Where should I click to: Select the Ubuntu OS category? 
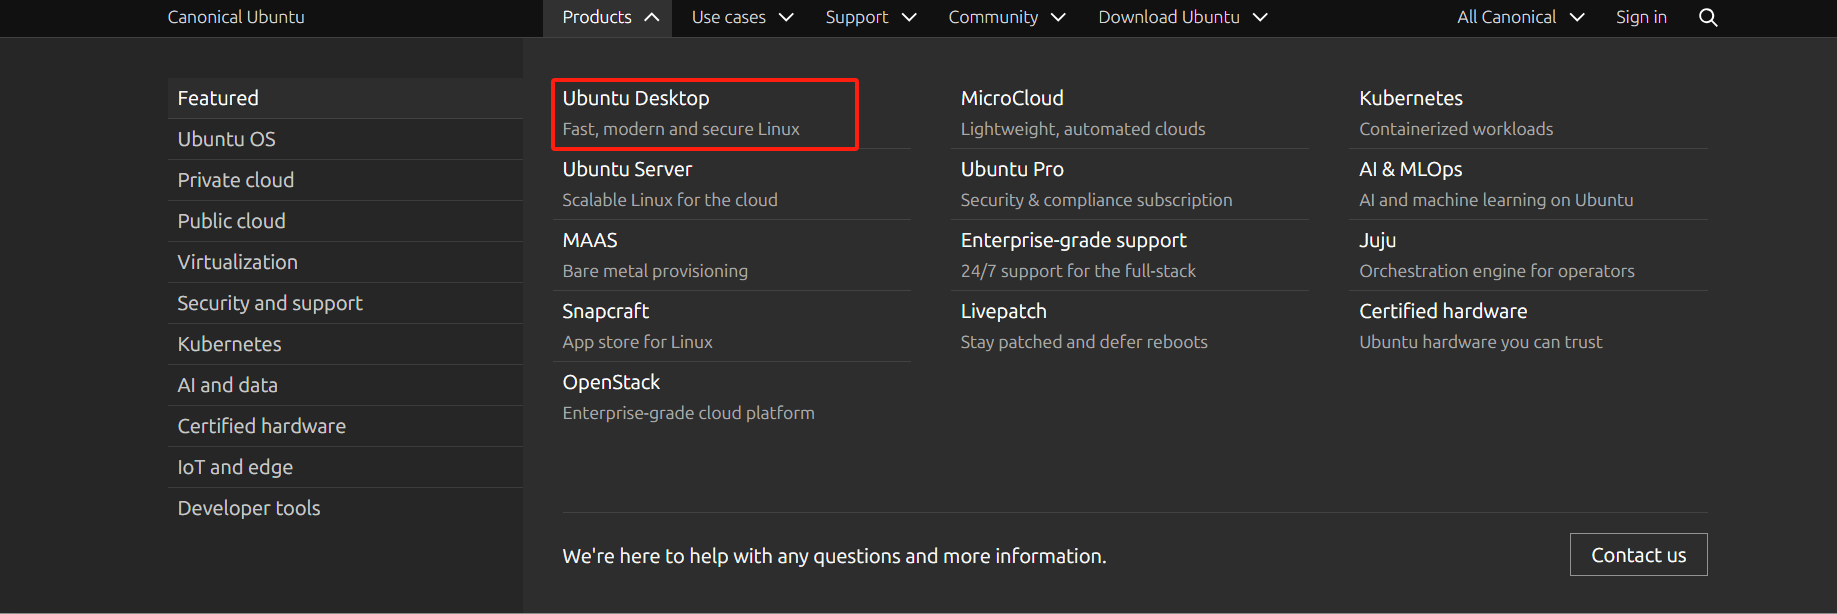pos(345,139)
